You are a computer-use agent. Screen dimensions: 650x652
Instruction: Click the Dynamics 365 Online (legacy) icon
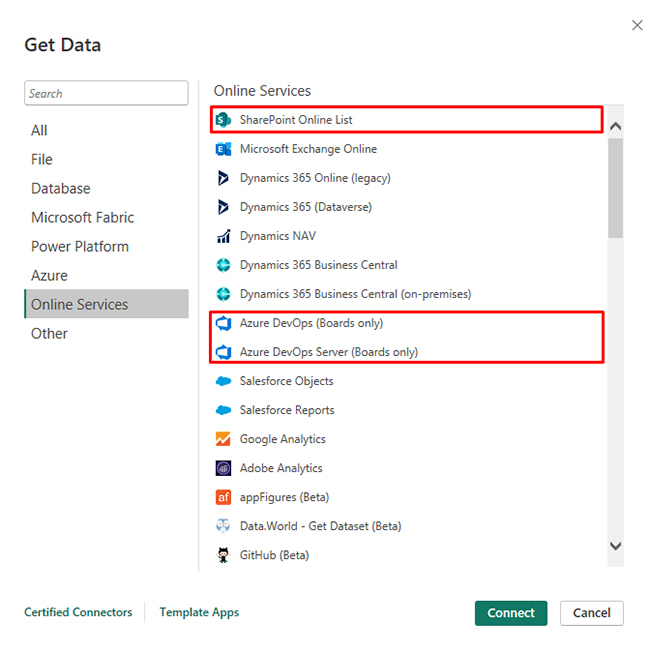(223, 178)
